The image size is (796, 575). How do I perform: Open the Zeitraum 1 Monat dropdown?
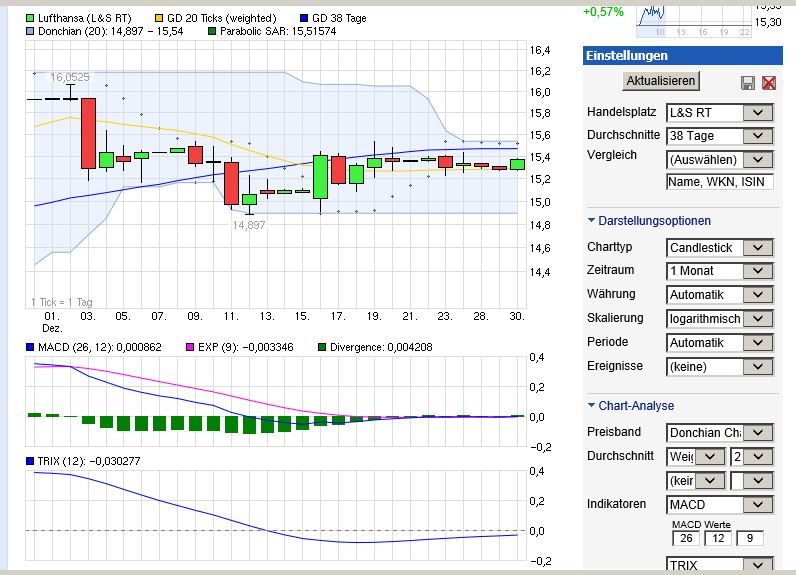tap(719, 270)
